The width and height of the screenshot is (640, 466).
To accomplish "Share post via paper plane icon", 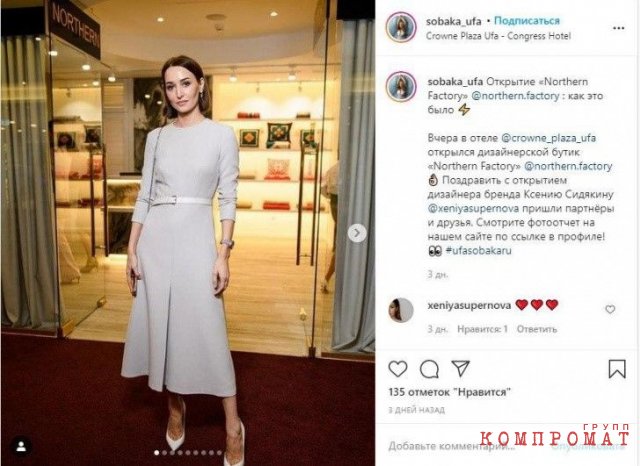I will 461,368.
